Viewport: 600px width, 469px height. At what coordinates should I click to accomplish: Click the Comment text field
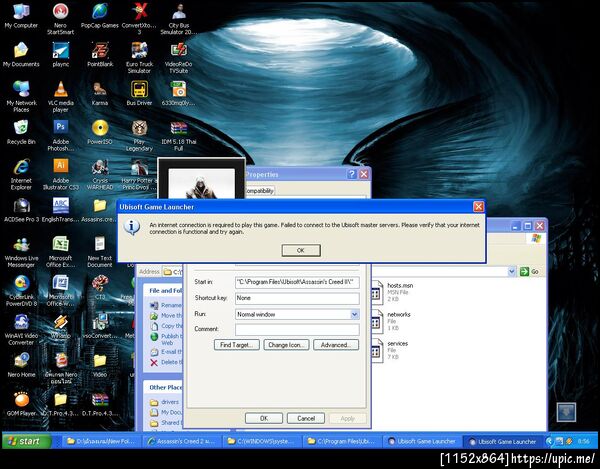(x=297, y=329)
